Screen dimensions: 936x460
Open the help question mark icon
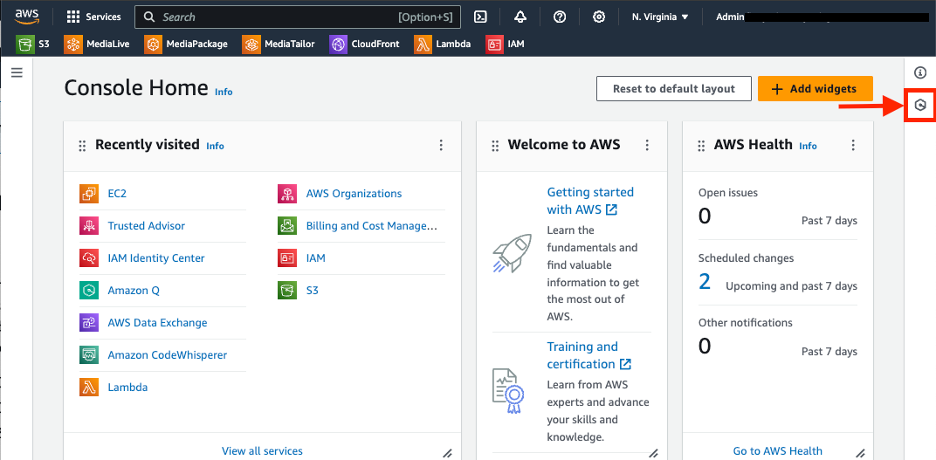pyautogui.click(x=559, y=17)
